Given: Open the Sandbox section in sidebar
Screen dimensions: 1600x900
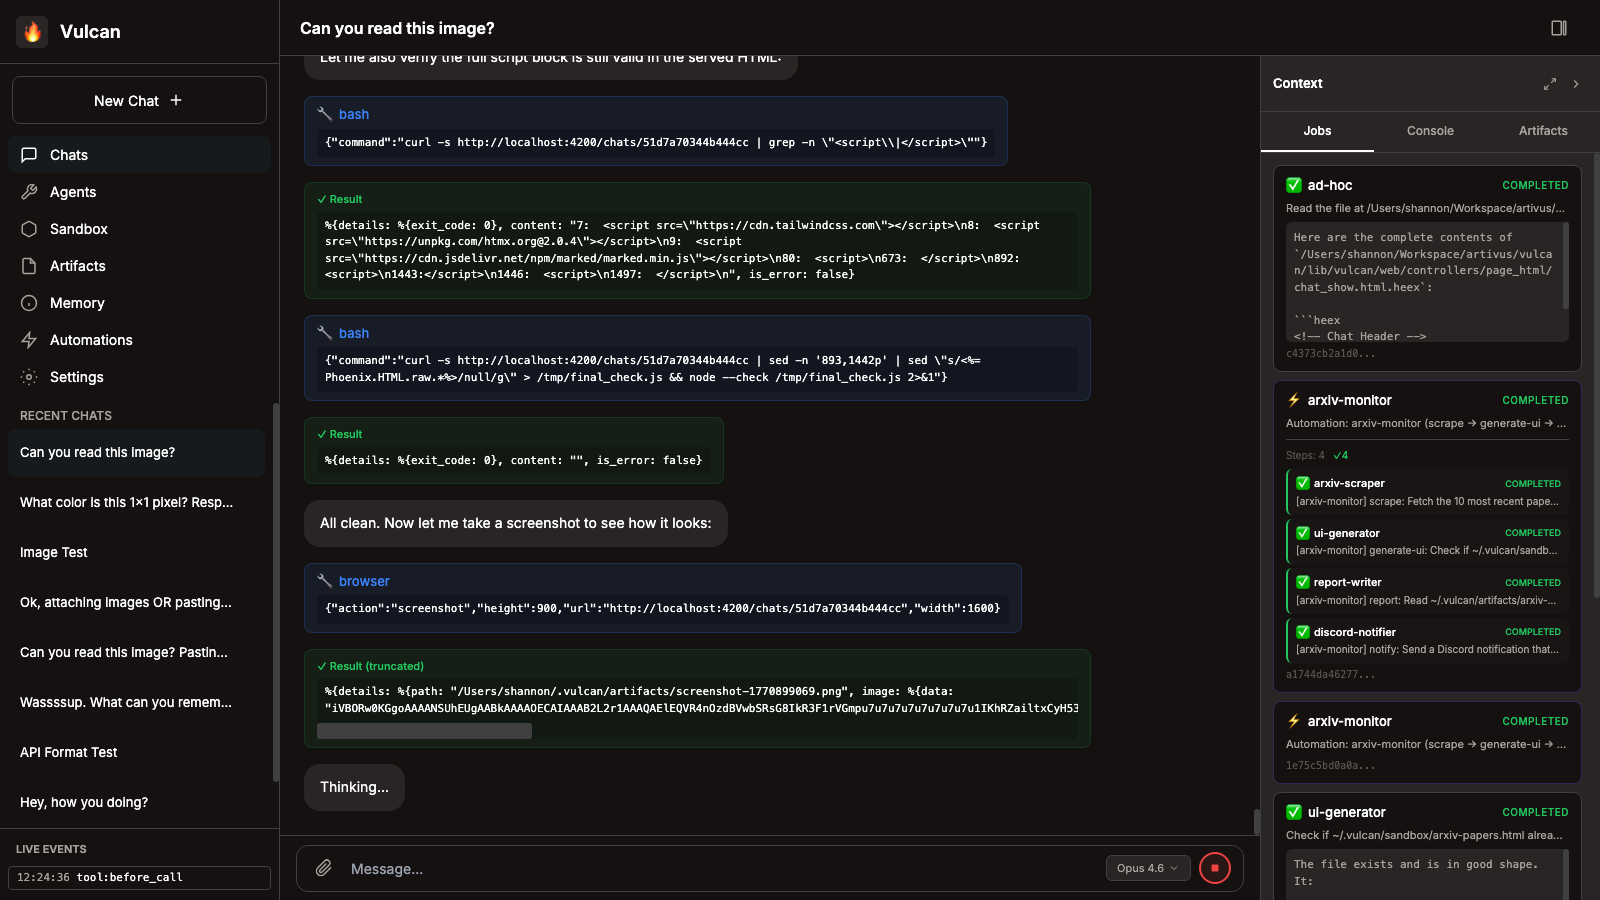Looking at the screenshot, I should [79, 229].
